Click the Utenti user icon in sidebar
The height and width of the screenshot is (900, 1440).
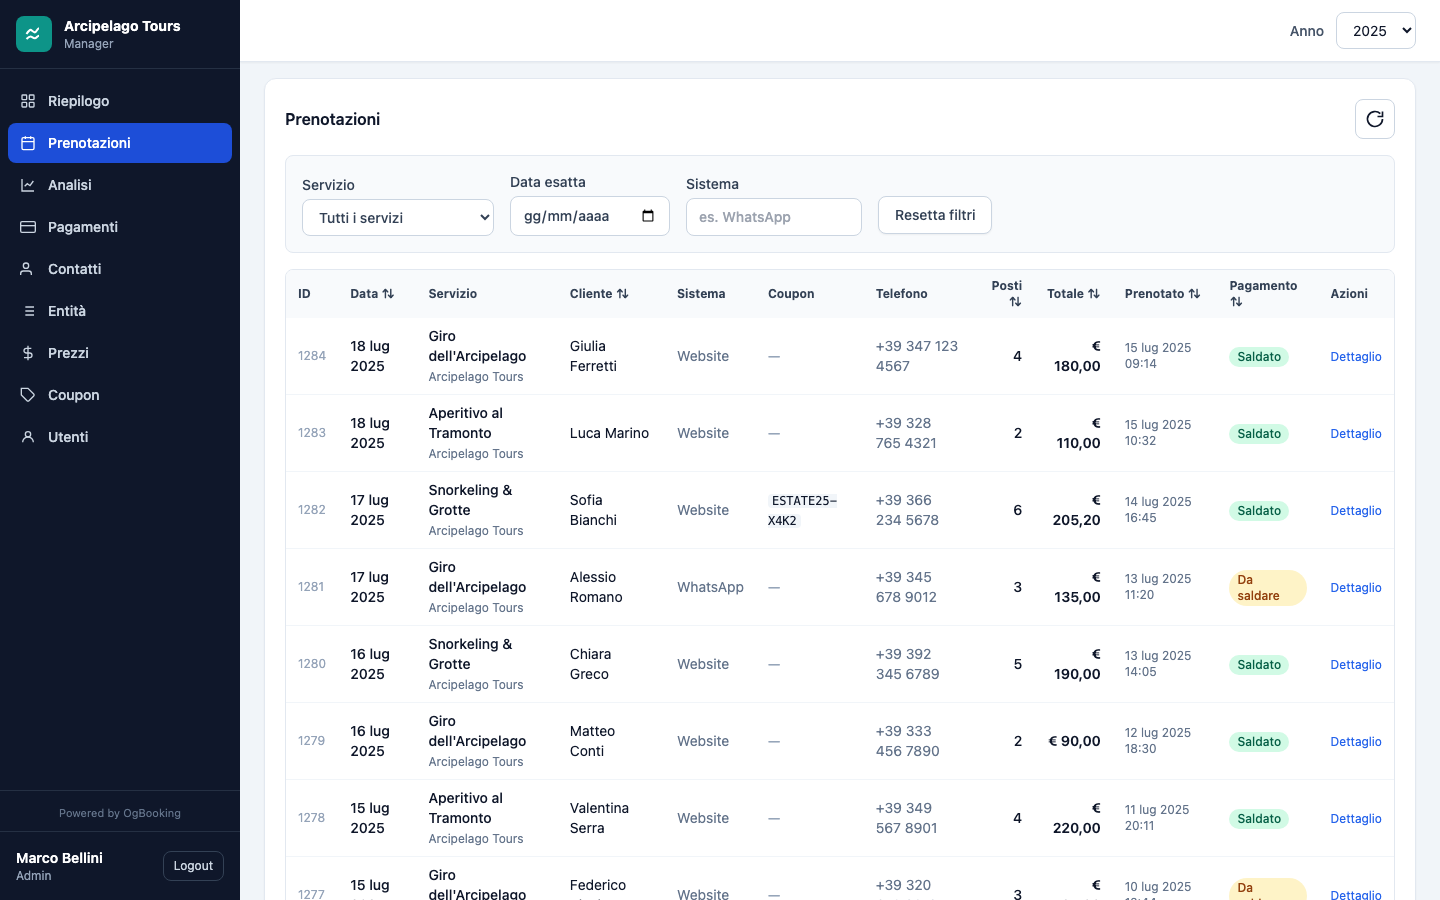pos(28,437)
